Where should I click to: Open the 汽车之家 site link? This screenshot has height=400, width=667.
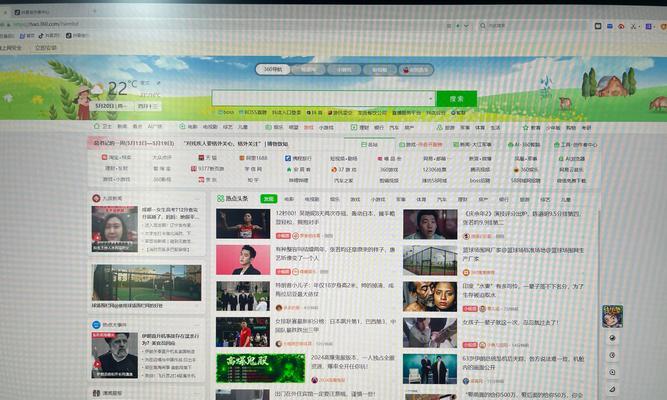pos(344,180)
